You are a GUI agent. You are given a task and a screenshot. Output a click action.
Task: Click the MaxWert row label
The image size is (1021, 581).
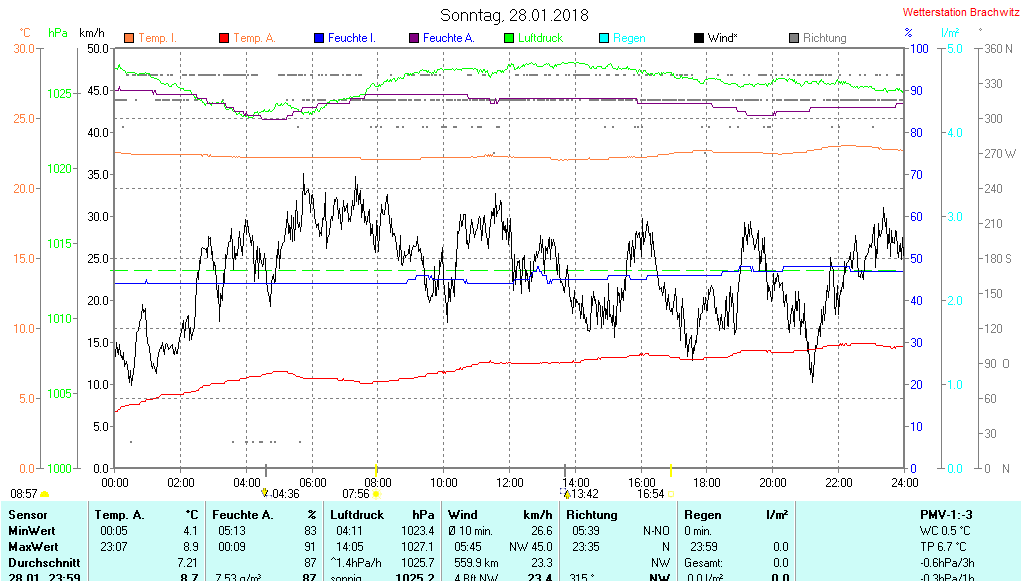coord(34,547)
